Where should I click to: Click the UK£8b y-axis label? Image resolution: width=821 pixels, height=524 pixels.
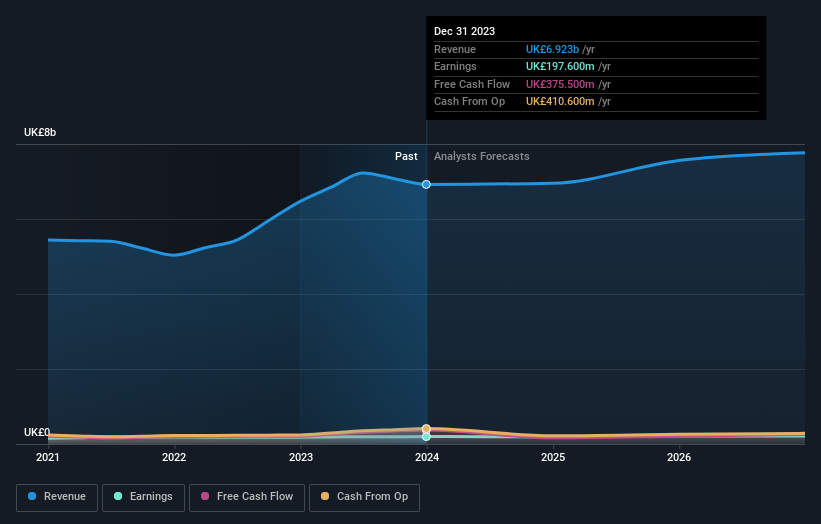pyautogui.click(x=40, y=132)
